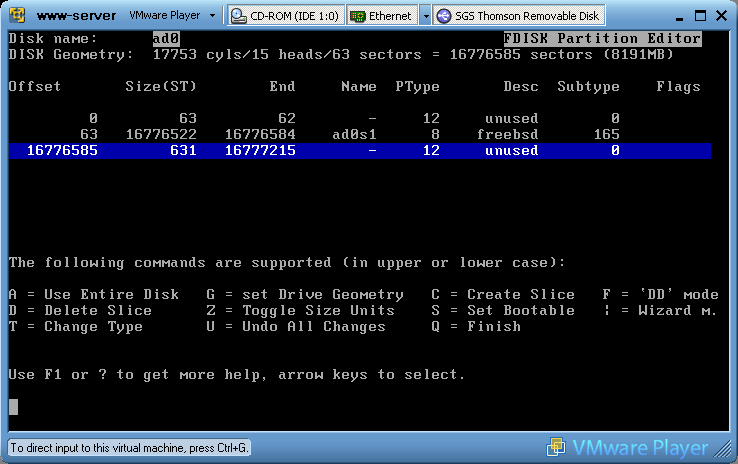Viewport: 738px width, 464px height.
Task: Click the 'S = Set Bootable' command
Action: [x=503, y=311]
